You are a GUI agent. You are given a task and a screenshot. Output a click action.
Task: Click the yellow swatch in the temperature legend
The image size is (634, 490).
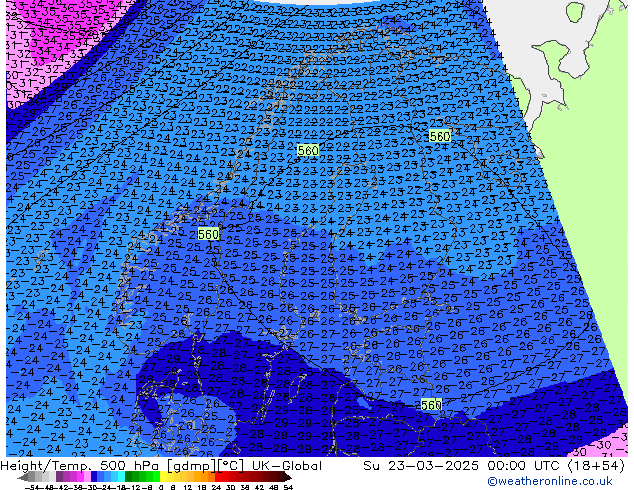pos(163,477)
